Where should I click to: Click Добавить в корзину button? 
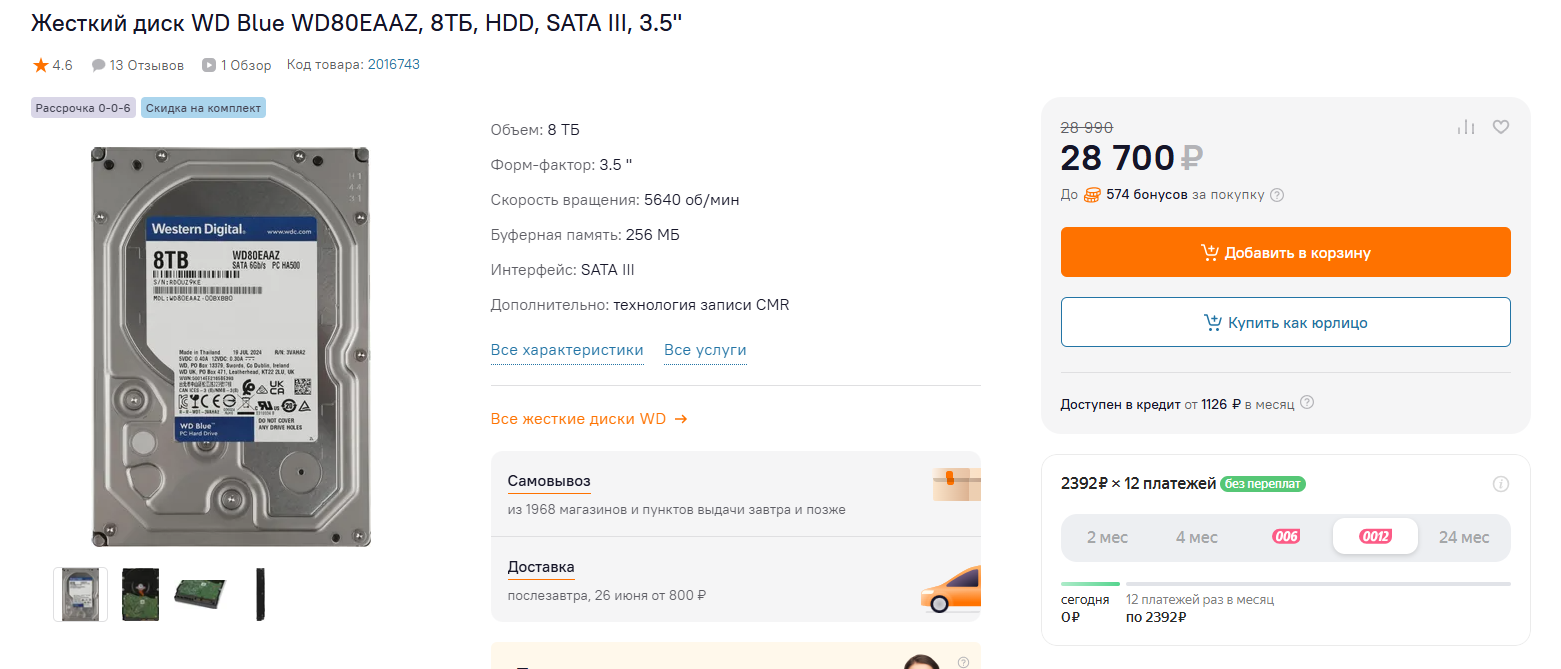coord(1285,252)
